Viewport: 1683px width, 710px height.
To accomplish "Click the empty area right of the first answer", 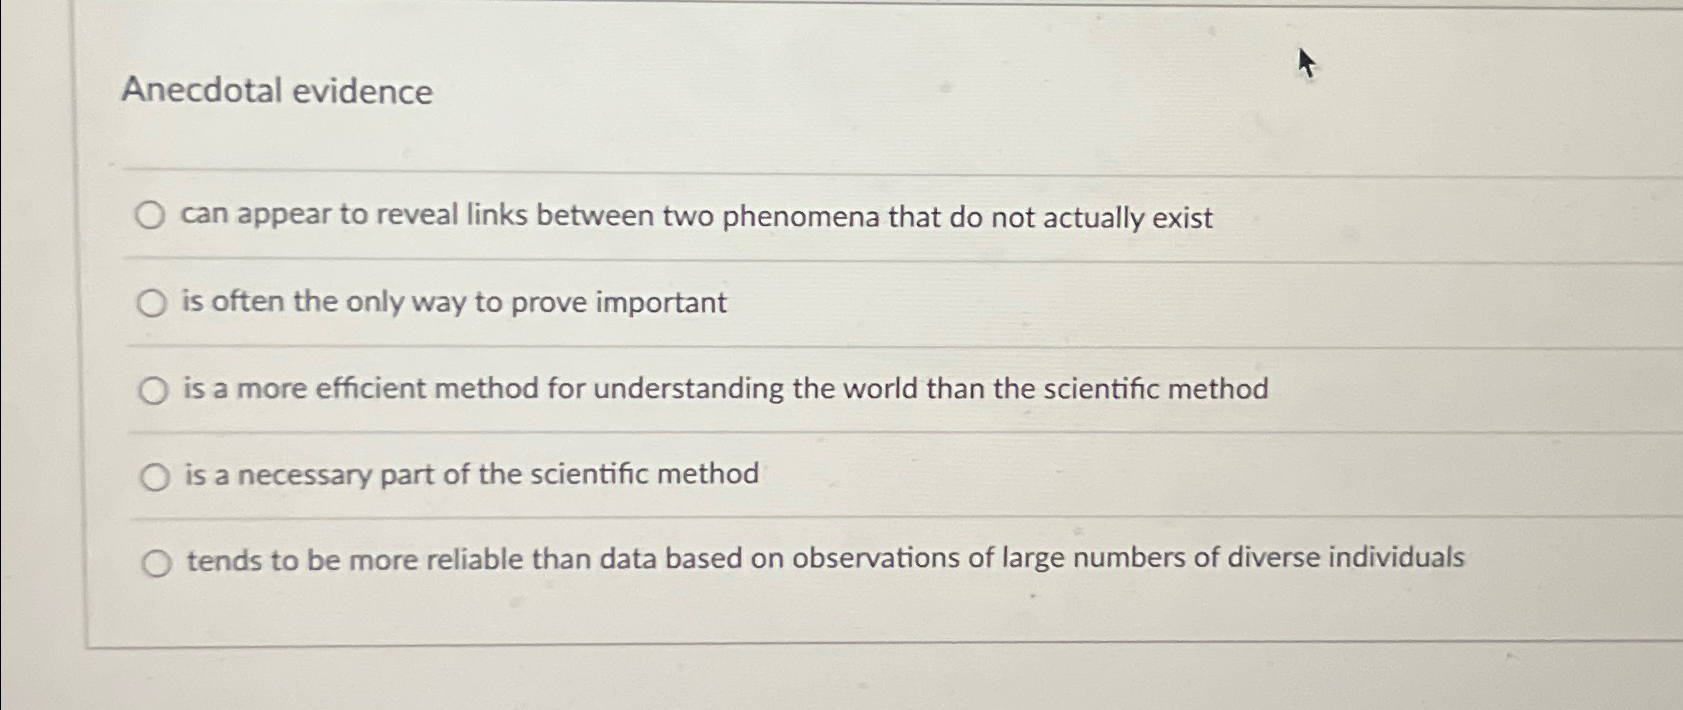I will (x=1400, y=216).
